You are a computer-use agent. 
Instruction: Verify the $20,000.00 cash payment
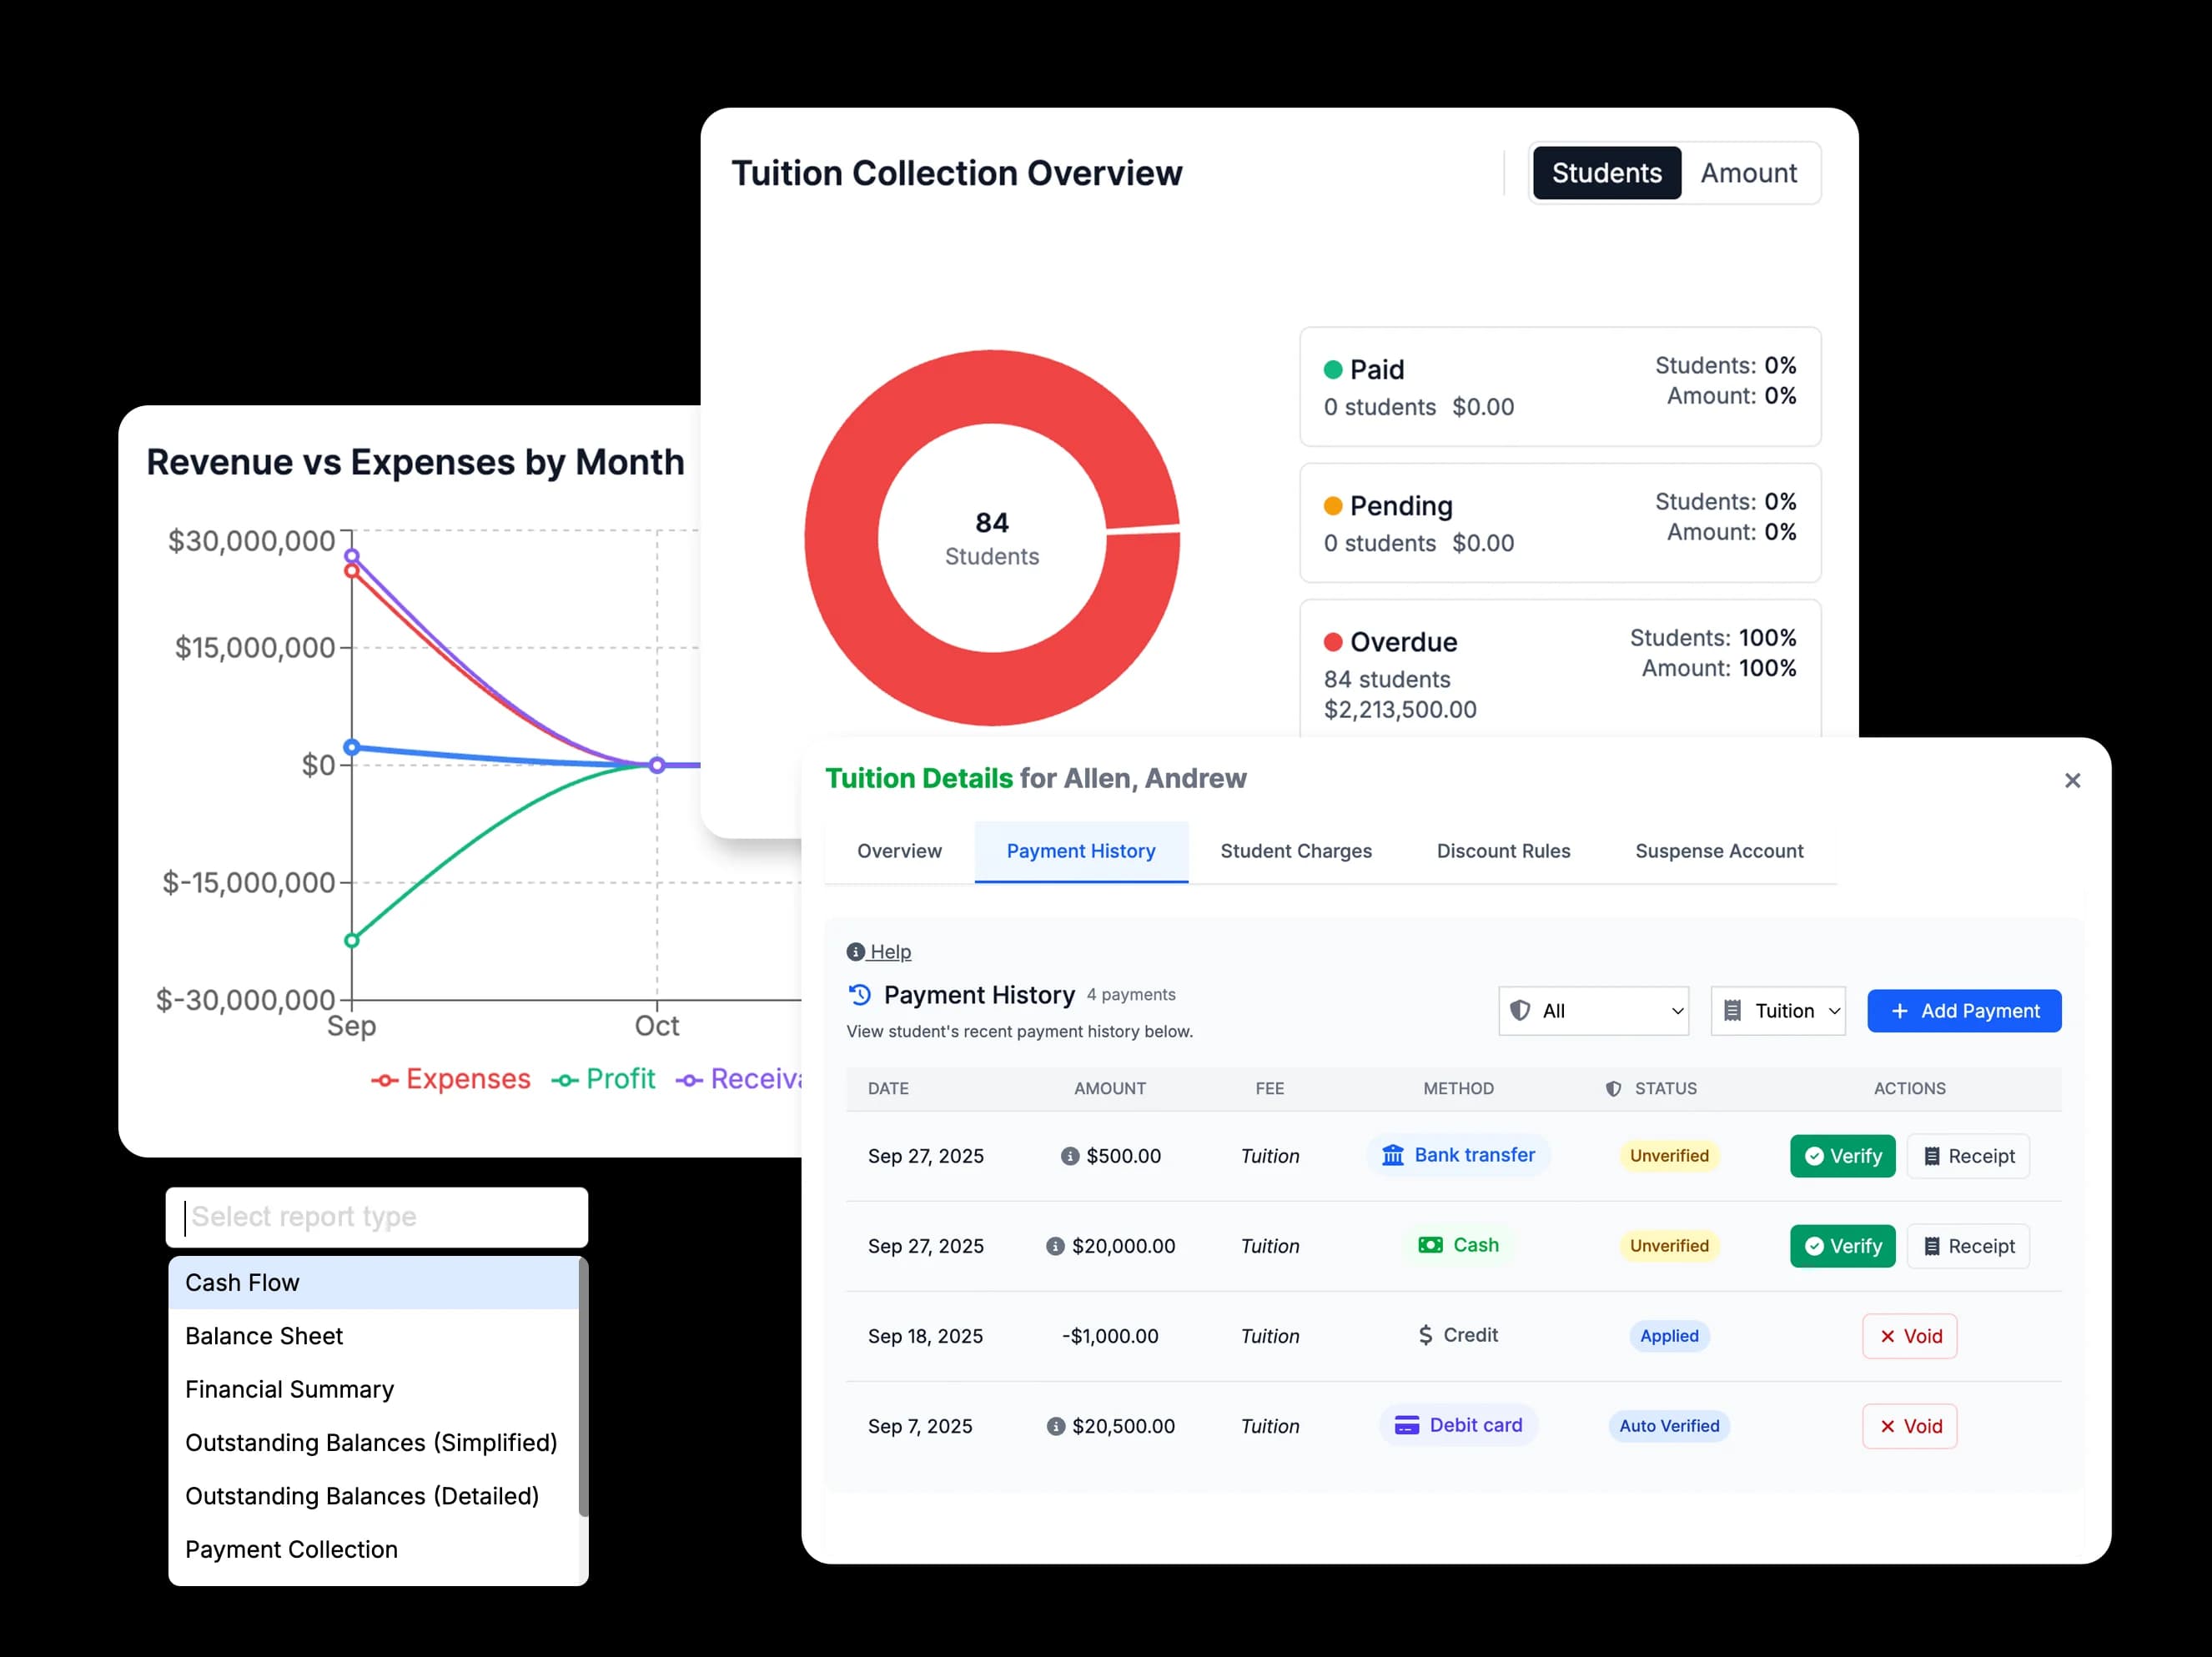(x=1842, y=1246)
